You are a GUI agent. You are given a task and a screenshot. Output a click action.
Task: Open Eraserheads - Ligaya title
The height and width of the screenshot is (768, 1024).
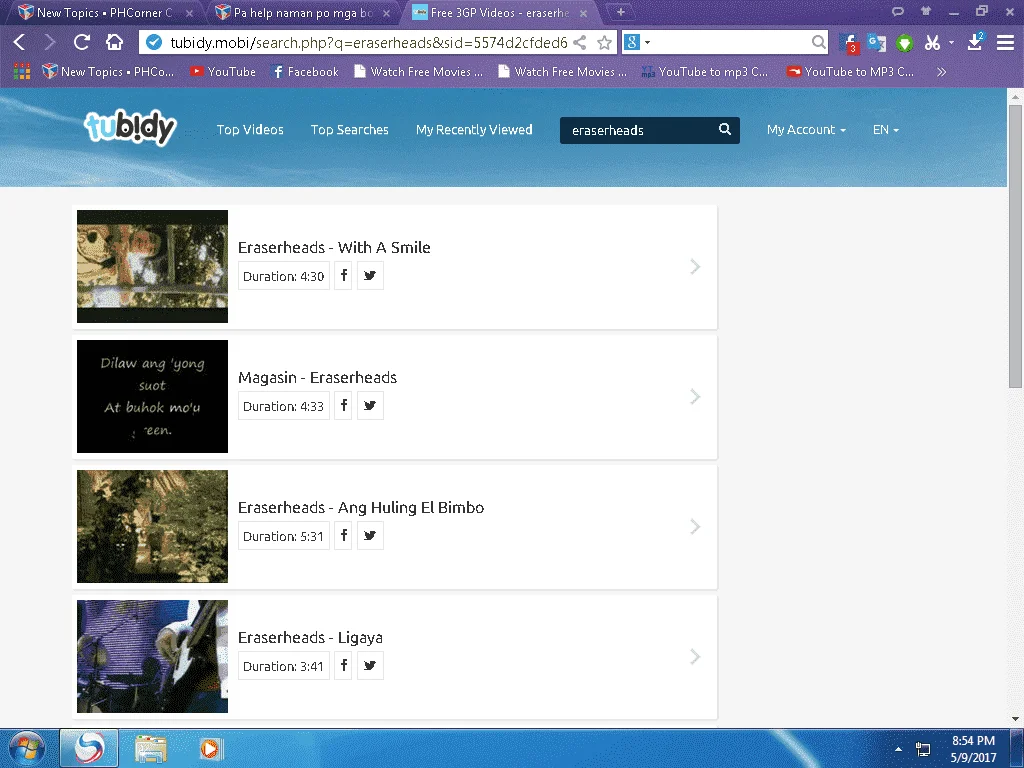310,637
